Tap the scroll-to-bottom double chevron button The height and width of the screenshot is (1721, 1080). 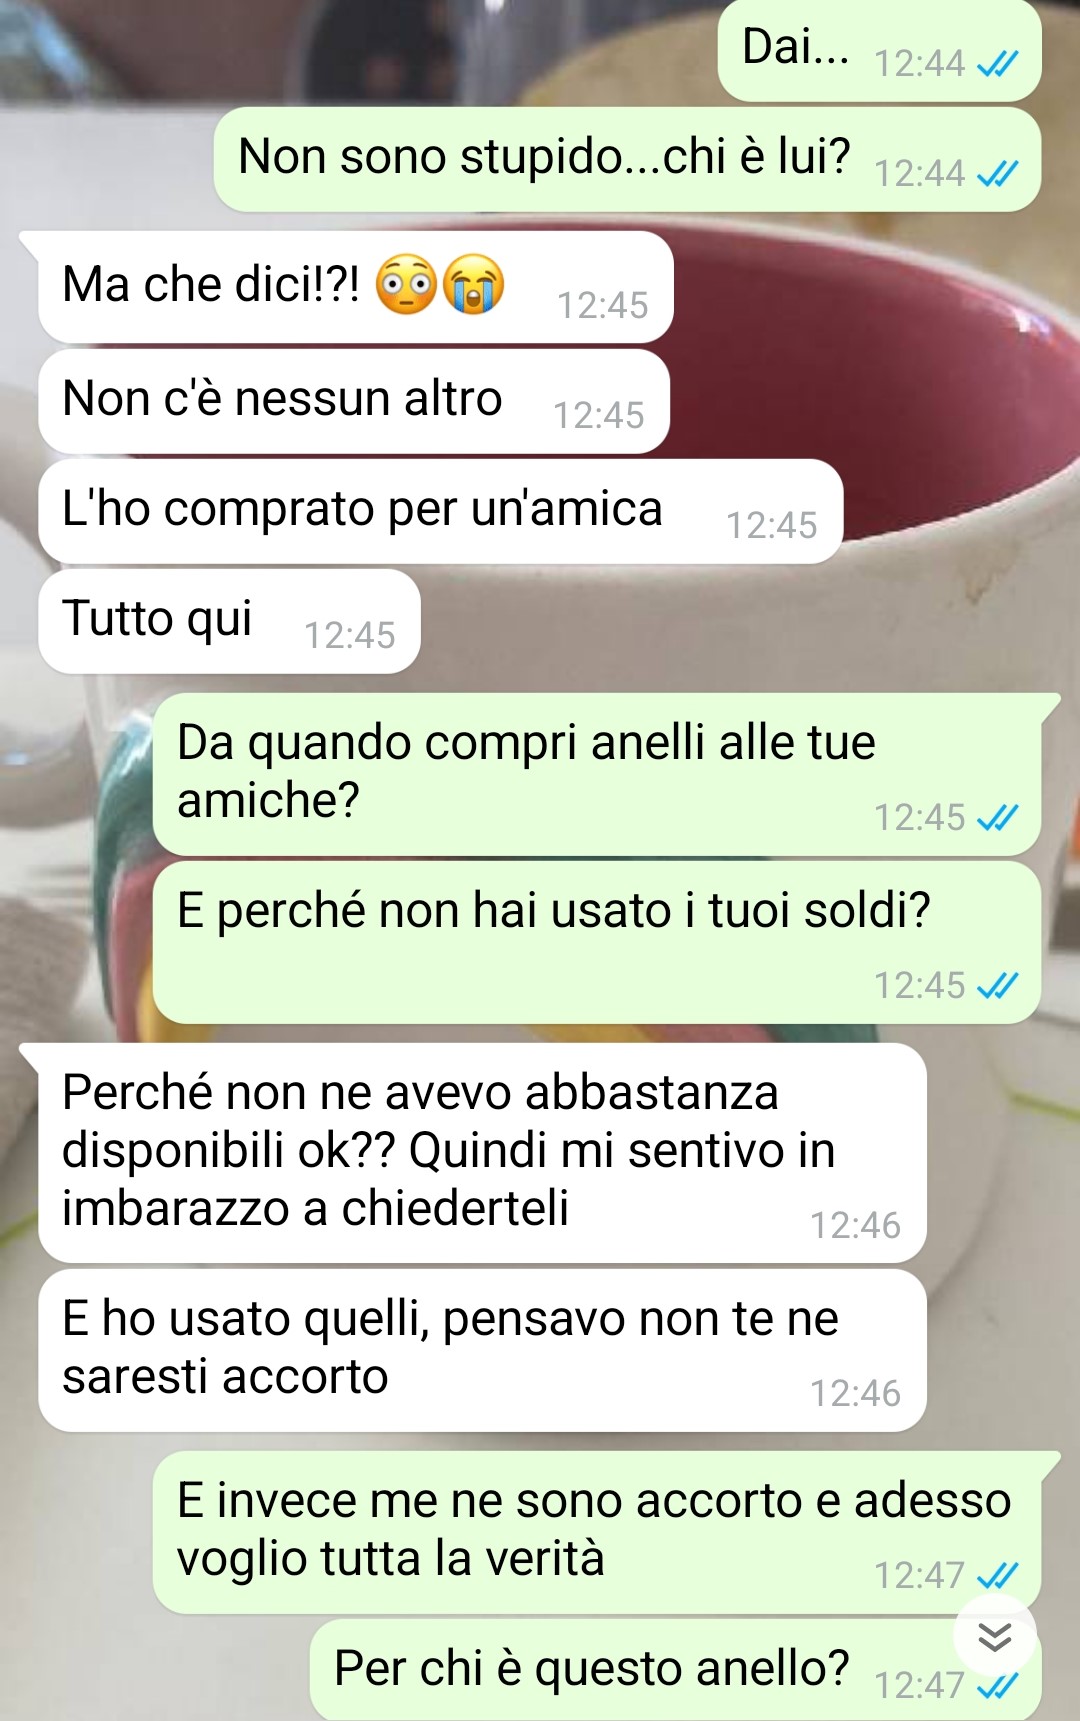[994, 1637]
